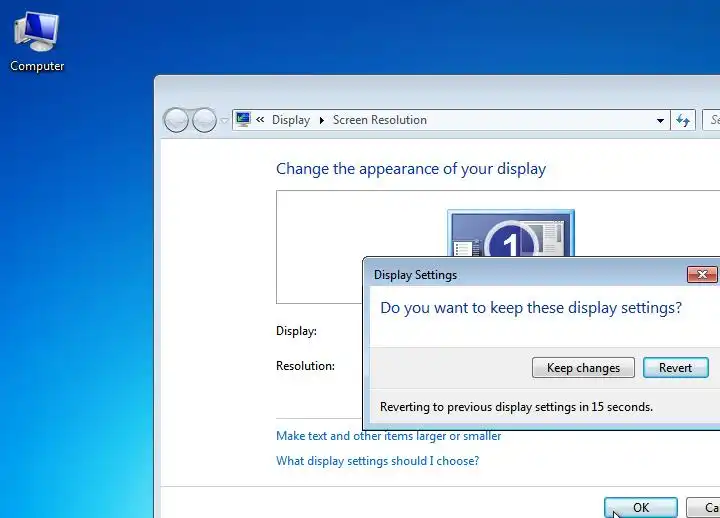Viewport: 720px width, 518px height.
Task: Click the Refresh button beside address bar
Action: click(683, 121)
